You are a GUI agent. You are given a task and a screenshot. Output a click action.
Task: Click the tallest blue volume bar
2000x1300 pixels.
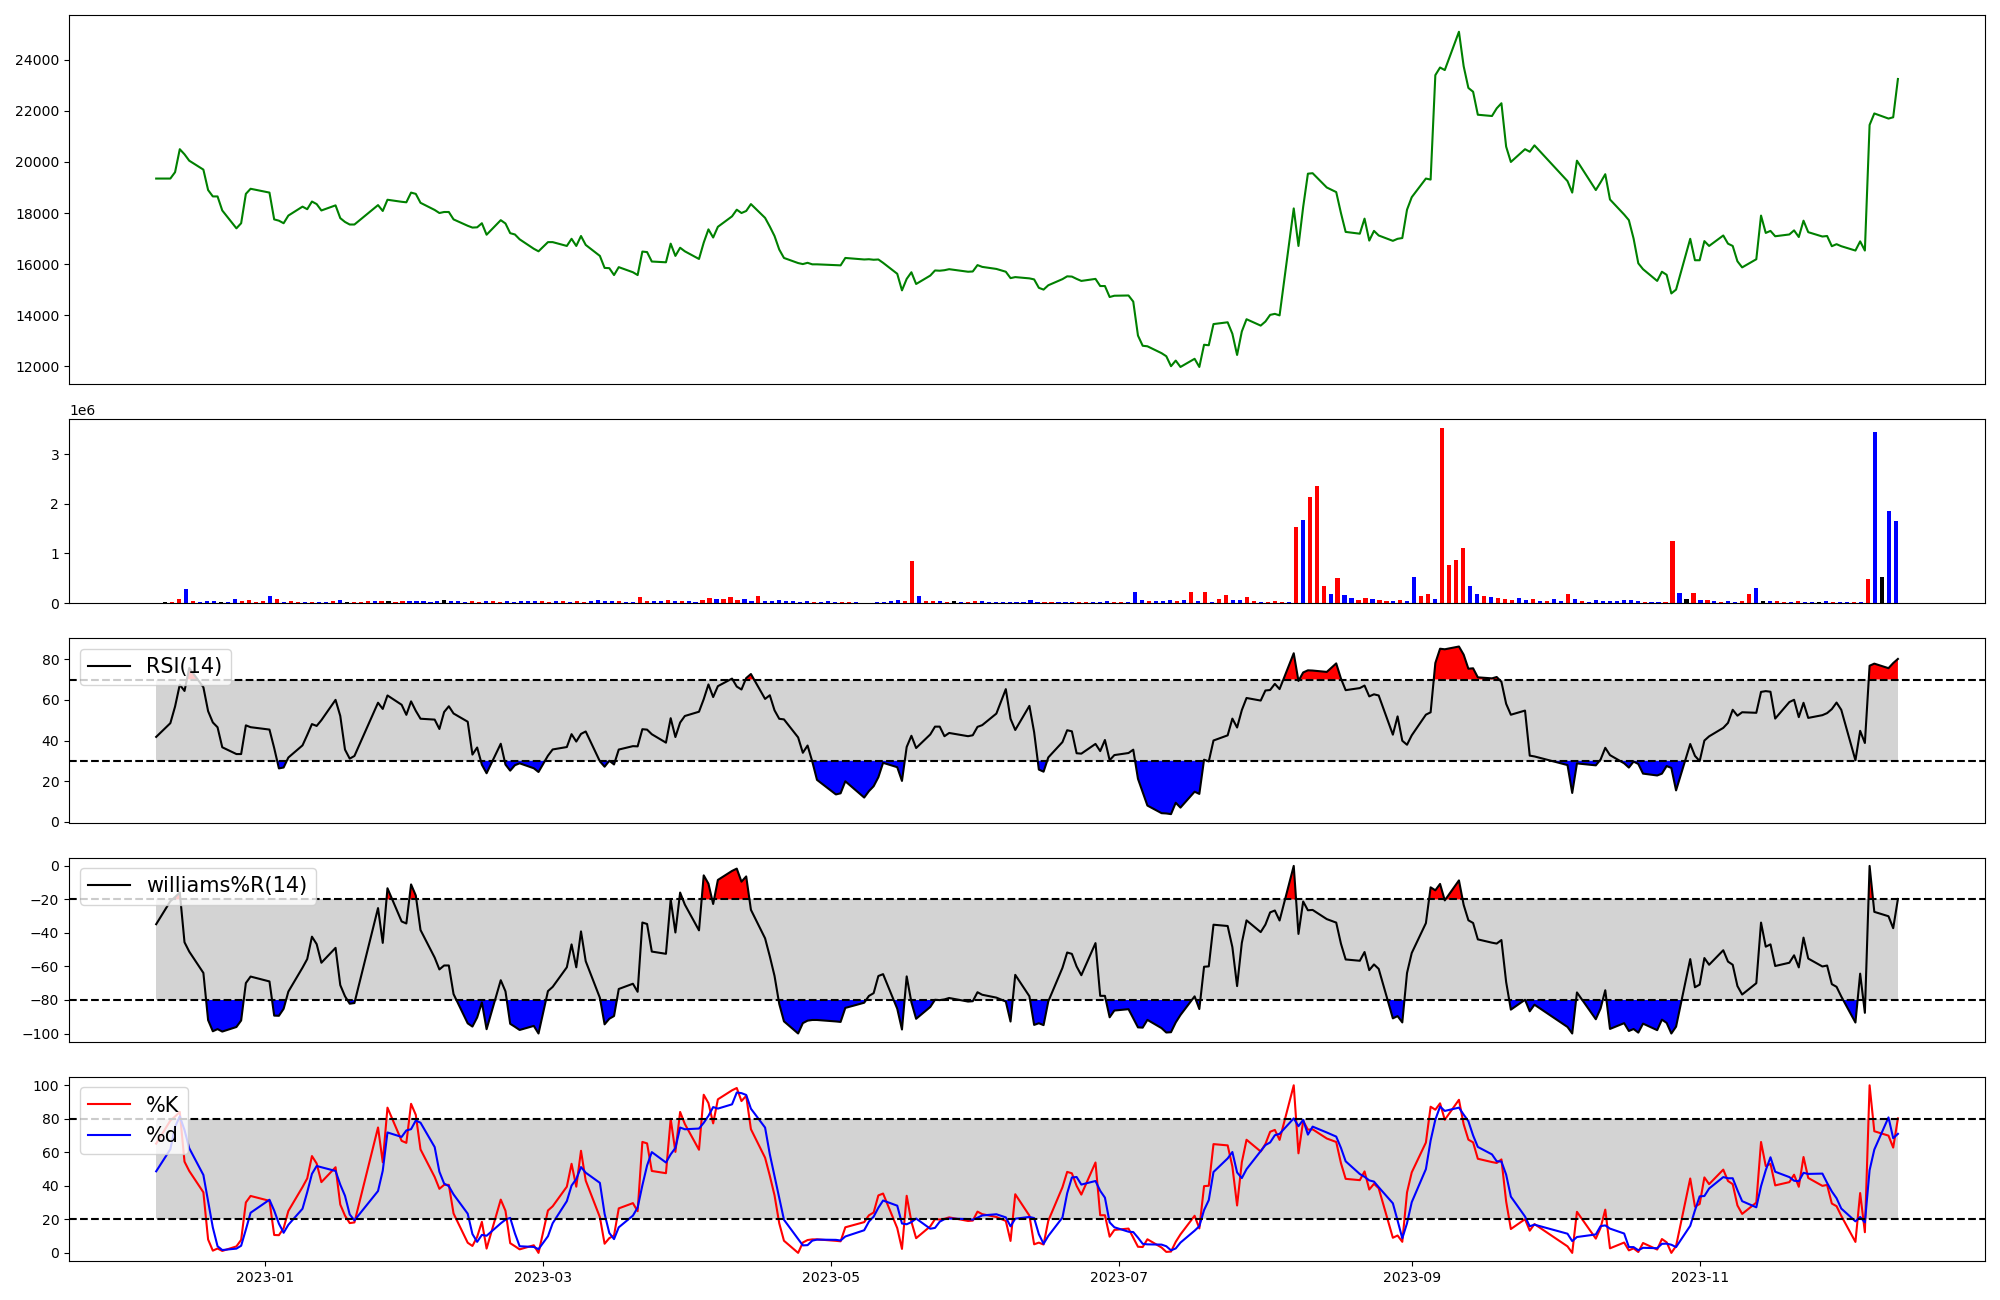pos(1875,518)
